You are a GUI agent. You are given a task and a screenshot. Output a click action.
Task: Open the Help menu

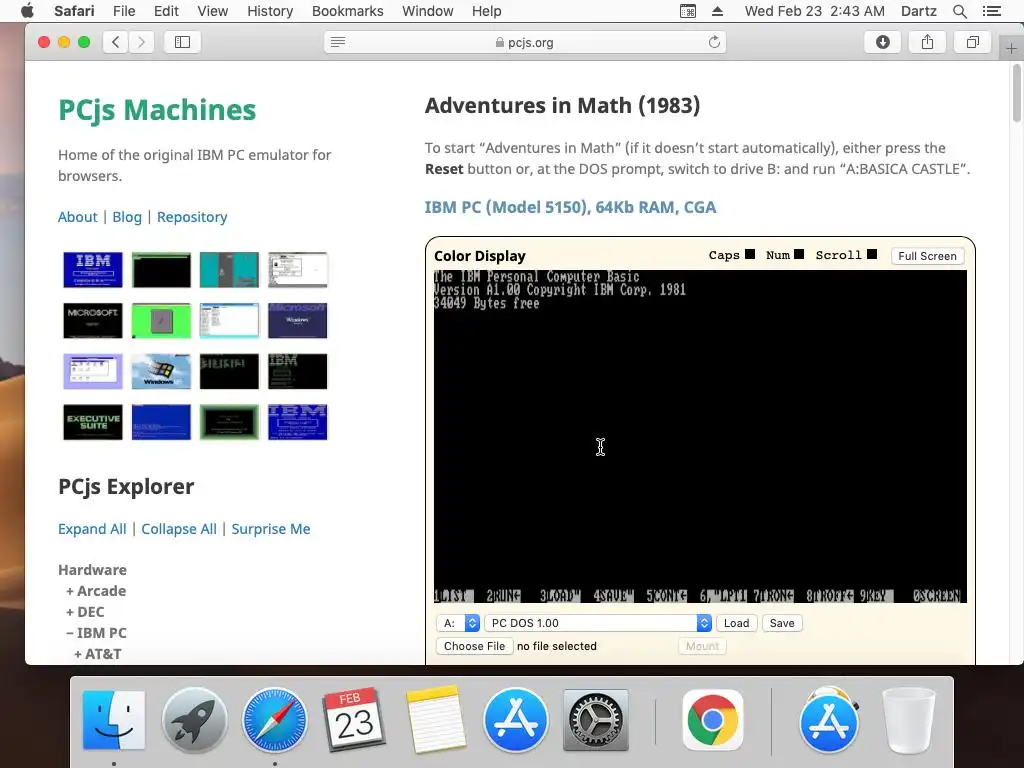point(487,11)
